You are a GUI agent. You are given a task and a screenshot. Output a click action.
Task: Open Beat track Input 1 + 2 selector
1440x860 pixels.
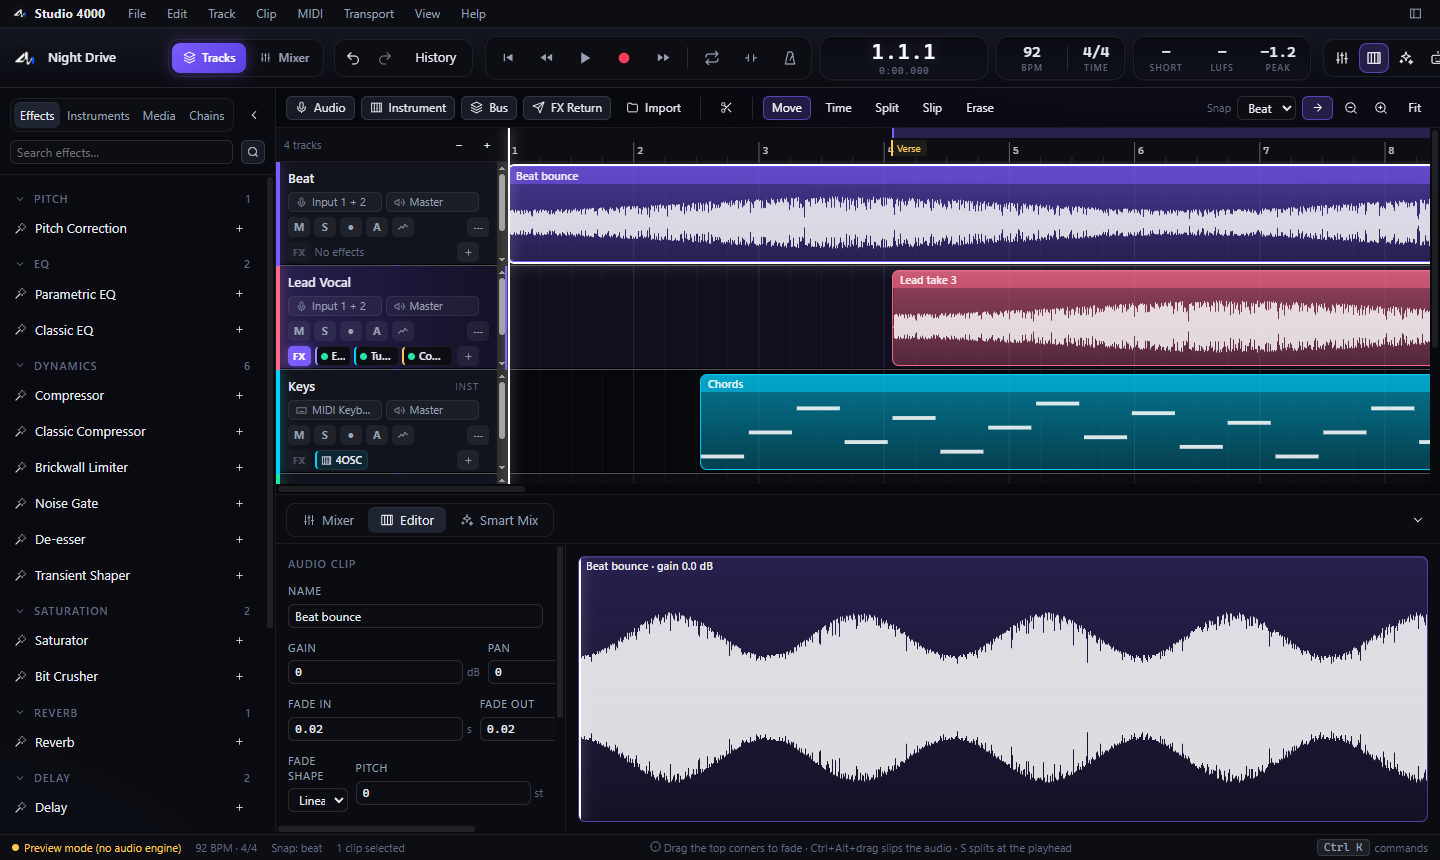pos(335,202)
